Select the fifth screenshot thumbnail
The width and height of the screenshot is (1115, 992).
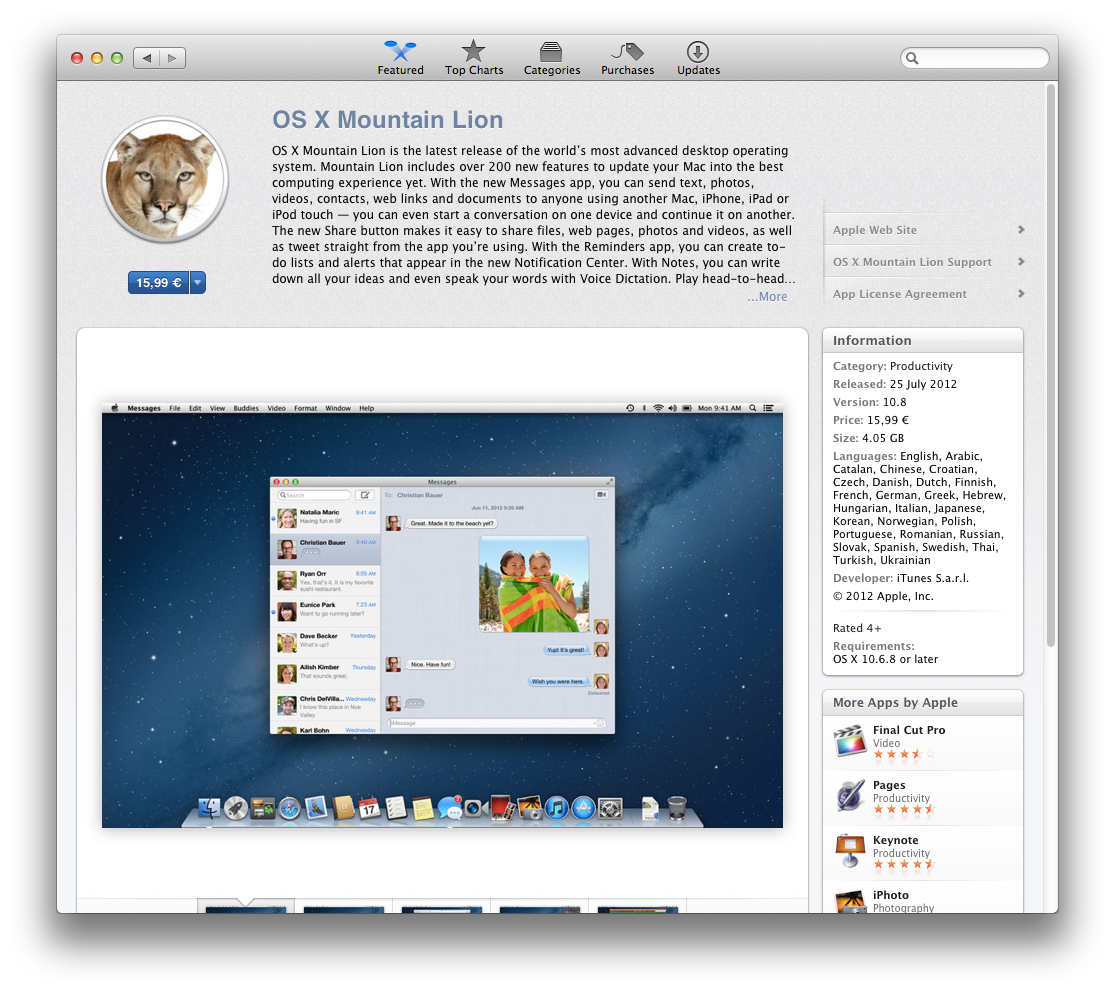point(638,909)
